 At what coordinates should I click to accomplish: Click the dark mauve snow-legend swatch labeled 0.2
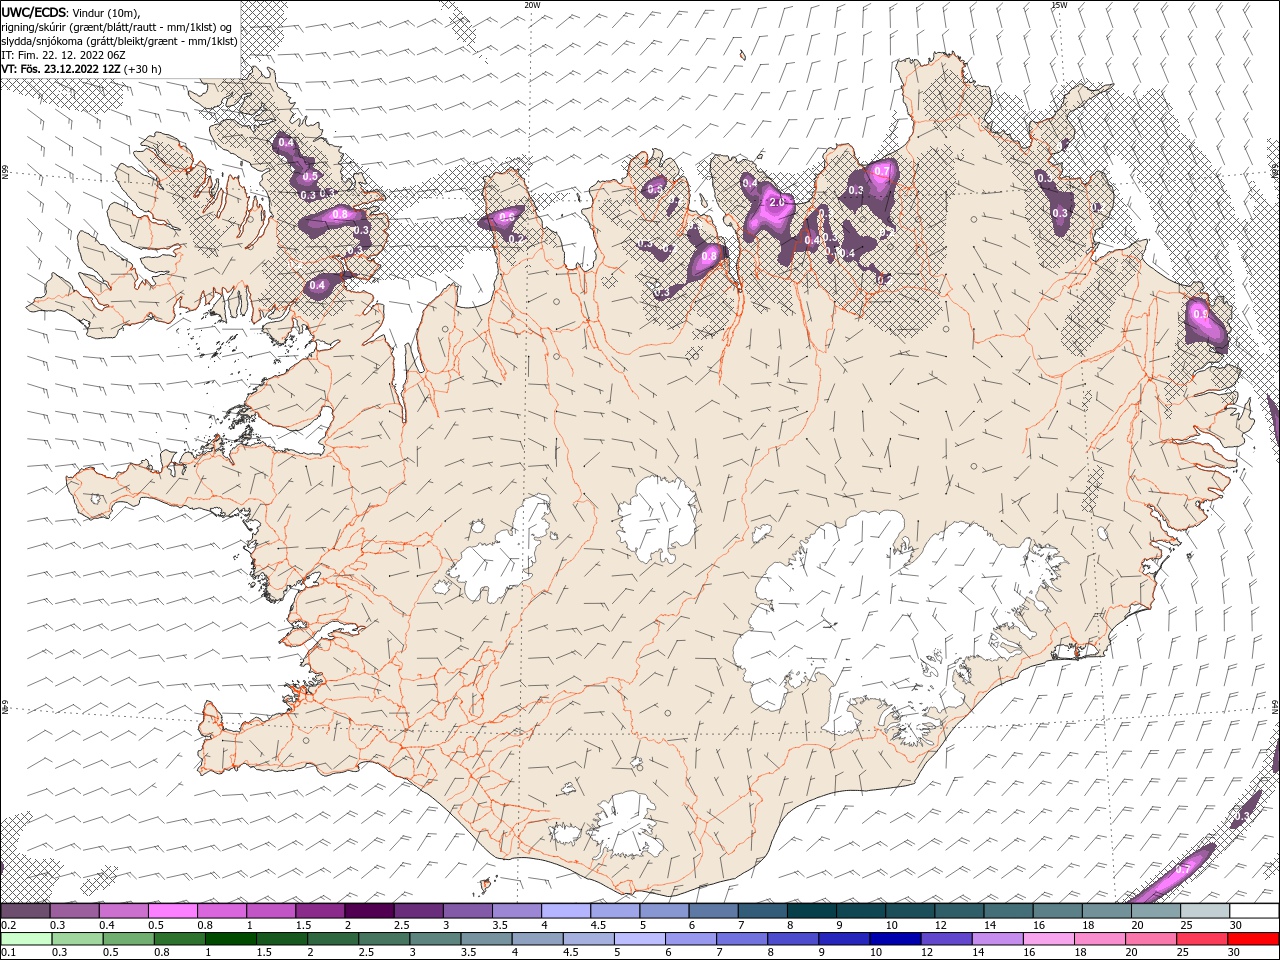[25, 911]
